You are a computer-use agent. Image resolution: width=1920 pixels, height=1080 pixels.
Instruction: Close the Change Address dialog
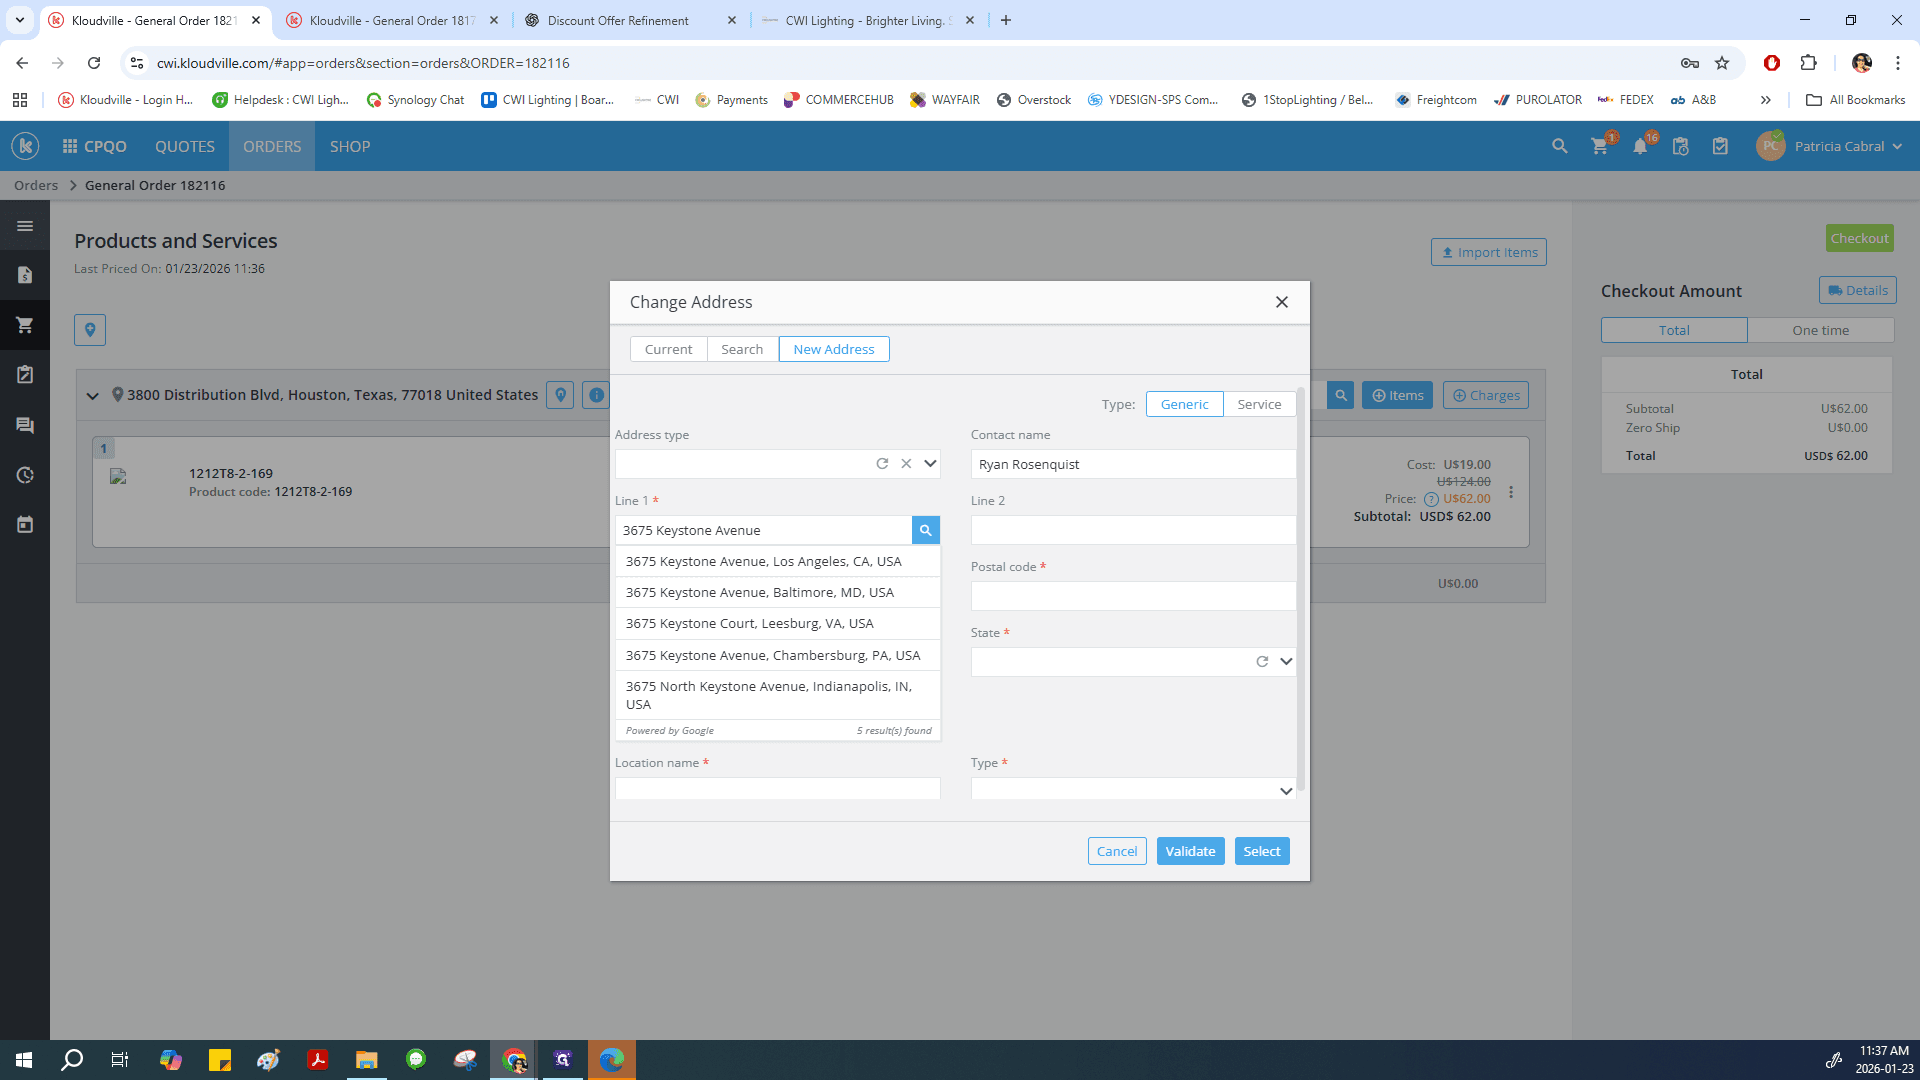[x=1281, y=302]
